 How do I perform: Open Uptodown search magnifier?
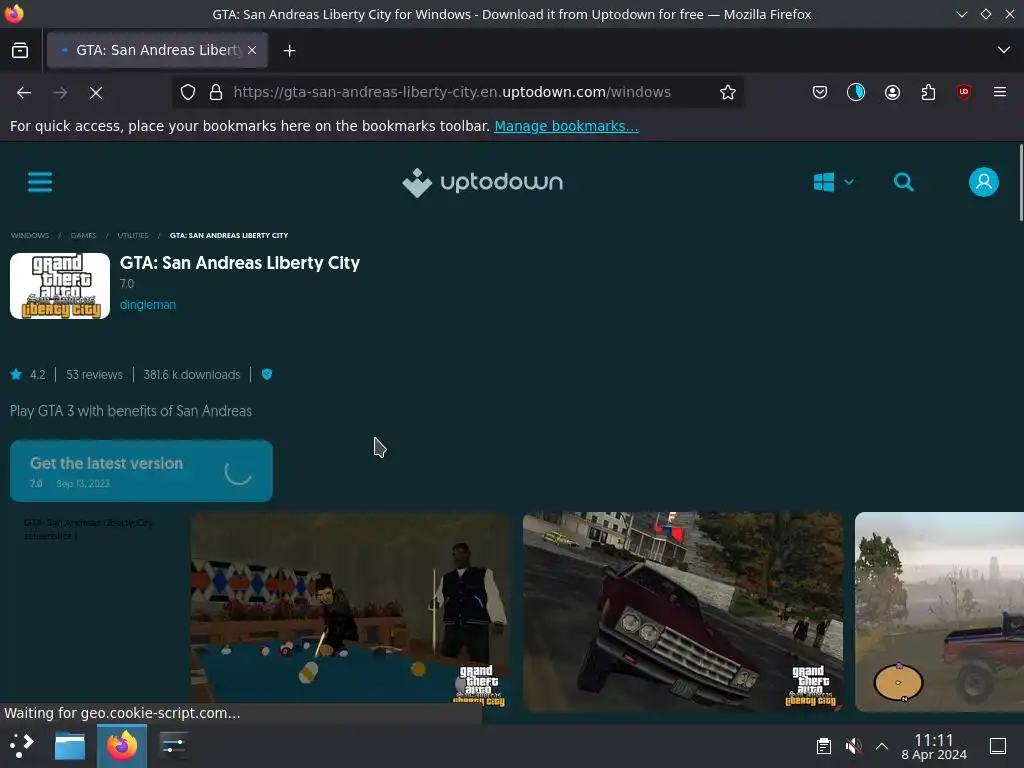pos(904,182)
